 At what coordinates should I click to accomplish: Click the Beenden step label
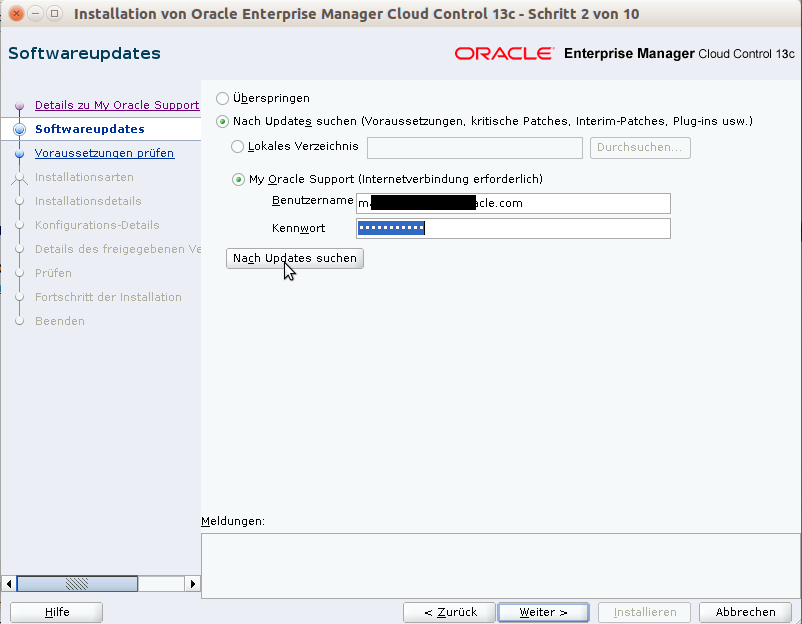(60, 321)
